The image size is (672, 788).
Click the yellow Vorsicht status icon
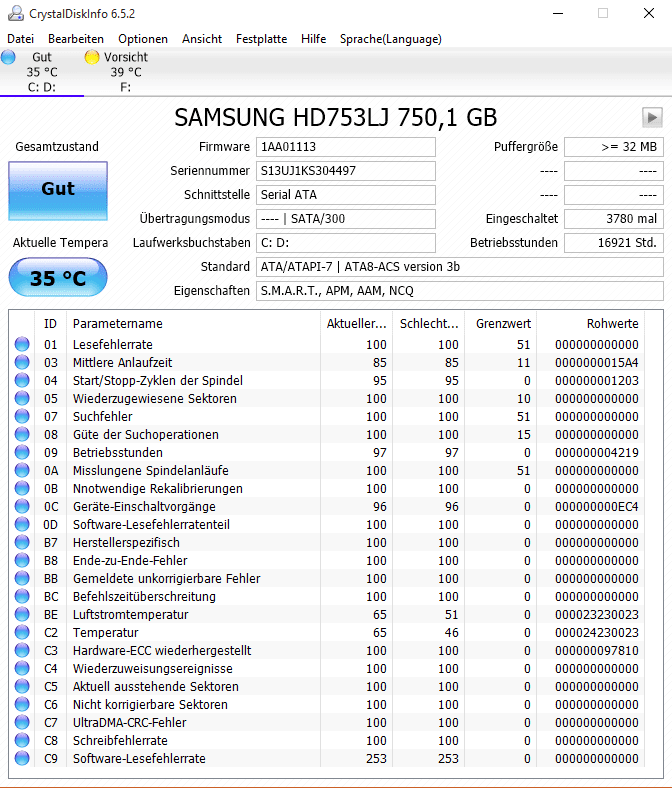[x=92, y=57]
